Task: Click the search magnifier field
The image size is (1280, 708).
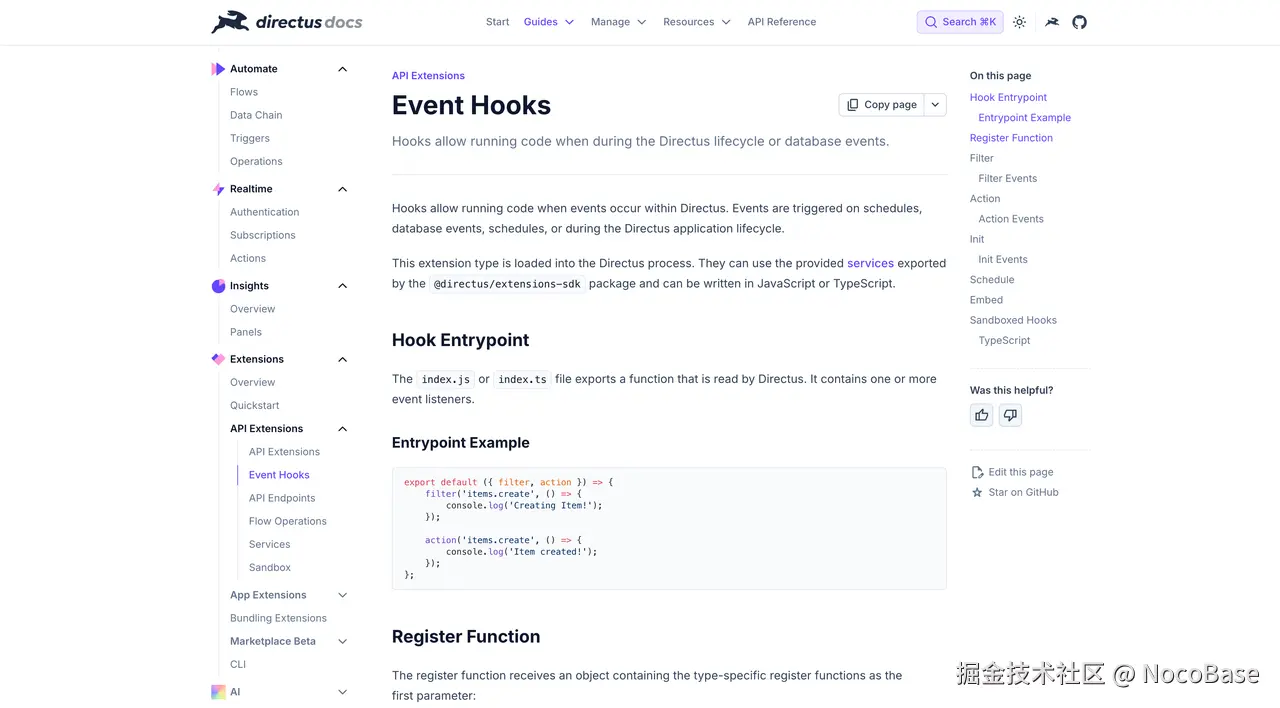Action: [960, 22]
